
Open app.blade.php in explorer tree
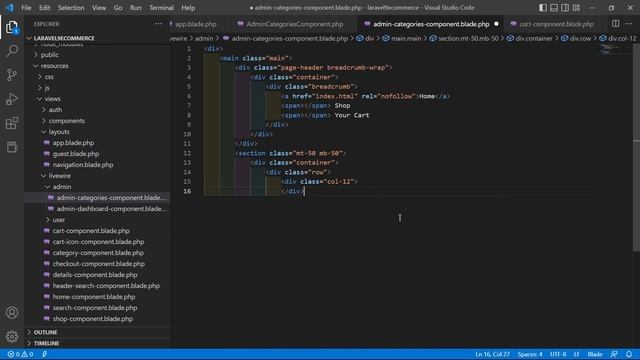pyautogui.click(x=73, y=143)
